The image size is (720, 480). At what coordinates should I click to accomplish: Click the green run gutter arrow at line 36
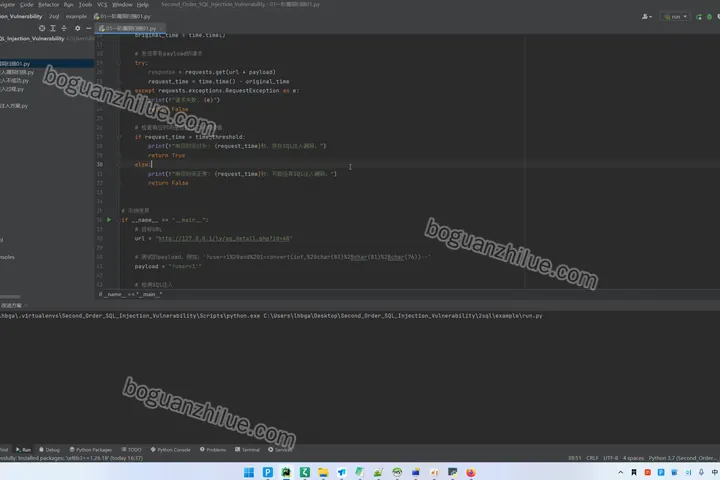pyautogui.click(x=109, y=220)
